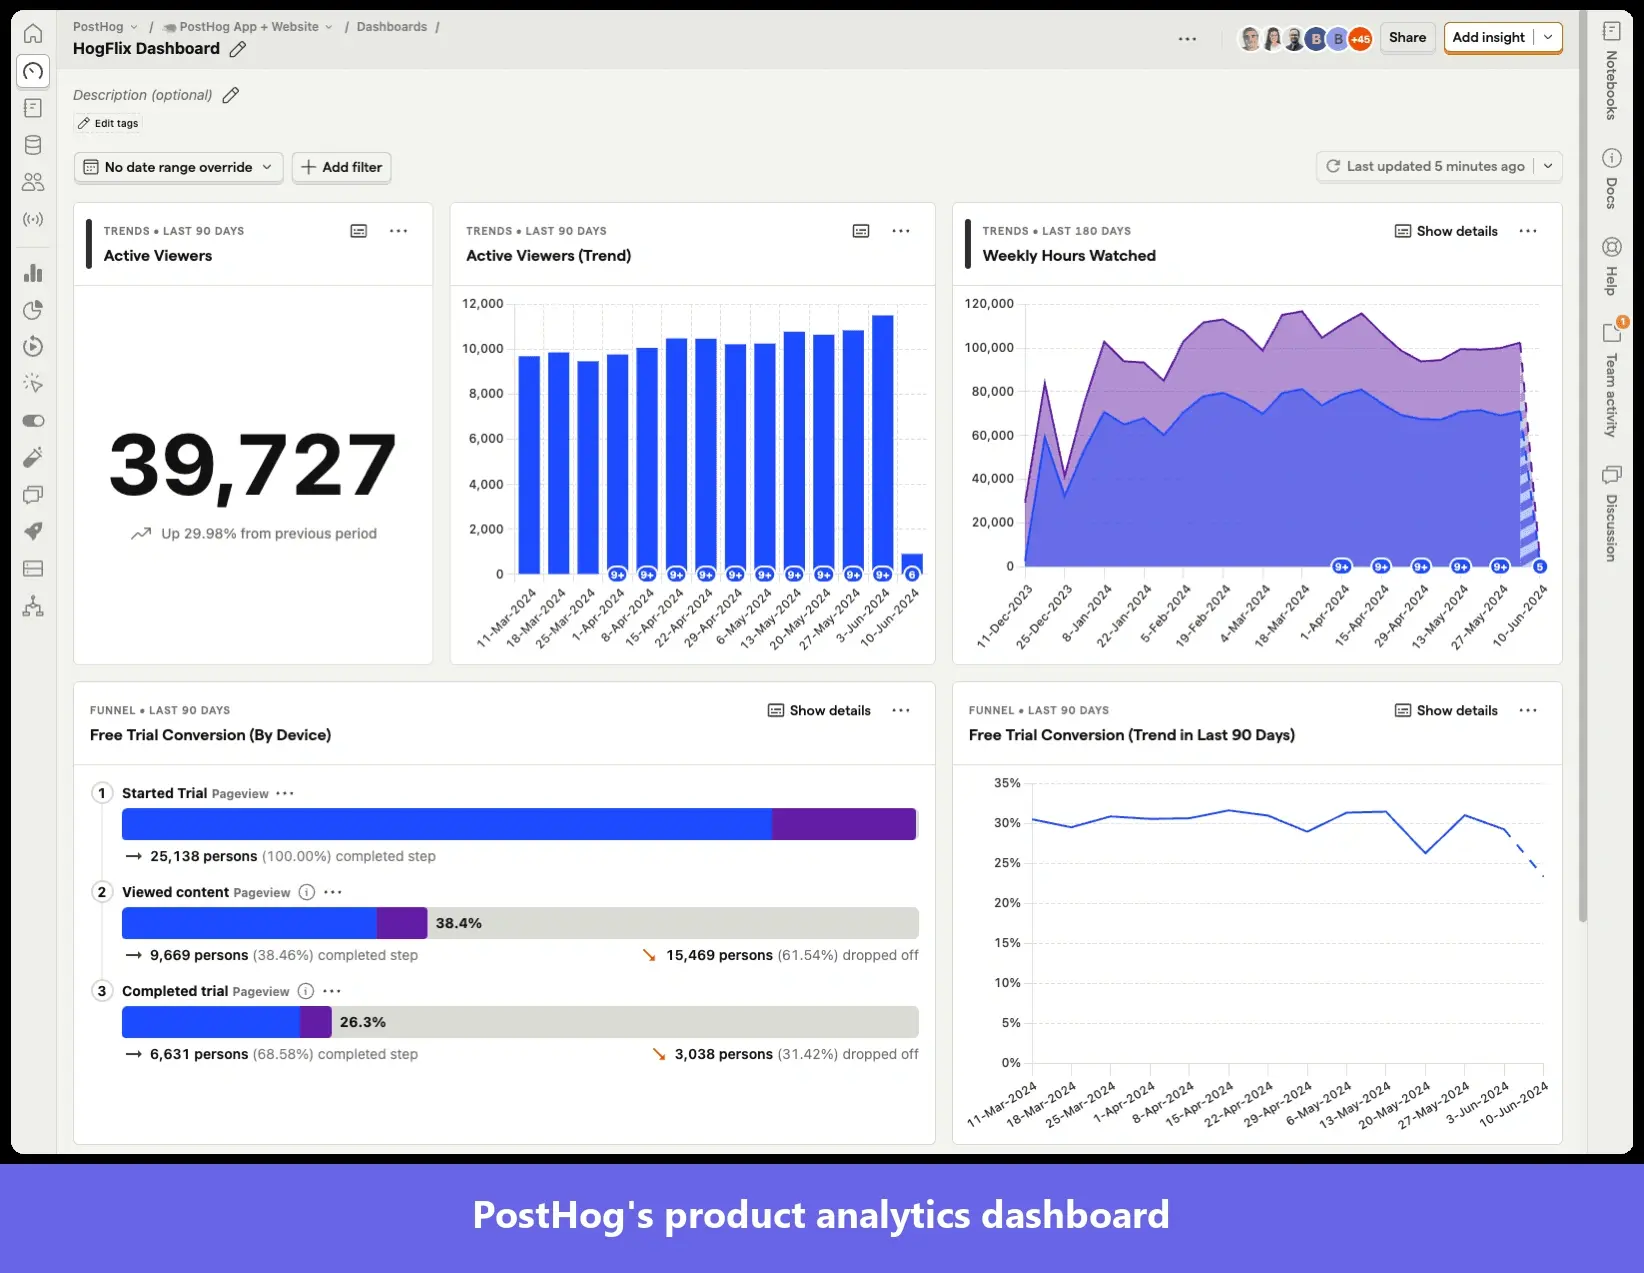Image resolution: width=1644 pixels, height=1273 pixels.
Task: Open Data pipeline icon in sidebar
Action: [x=33, y=606]
